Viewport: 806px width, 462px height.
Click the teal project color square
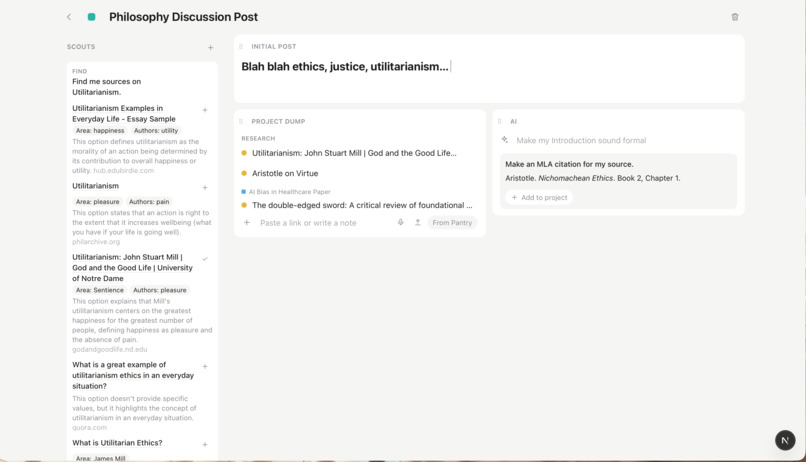[91, 17]
